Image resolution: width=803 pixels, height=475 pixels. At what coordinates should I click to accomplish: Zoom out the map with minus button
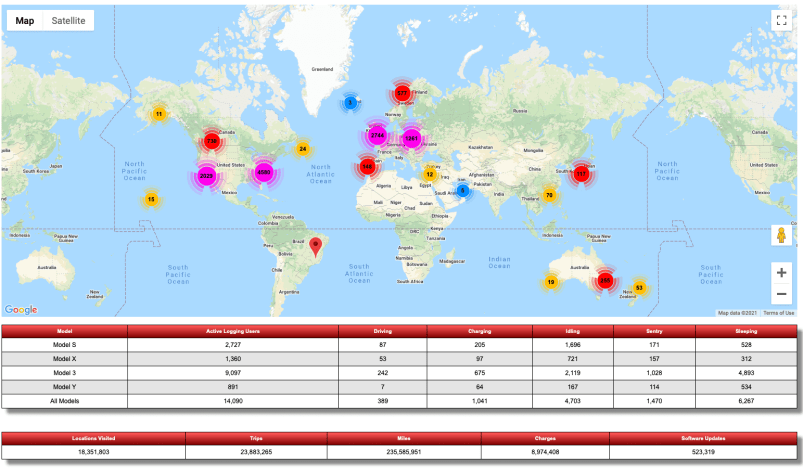tap(781, 294)
